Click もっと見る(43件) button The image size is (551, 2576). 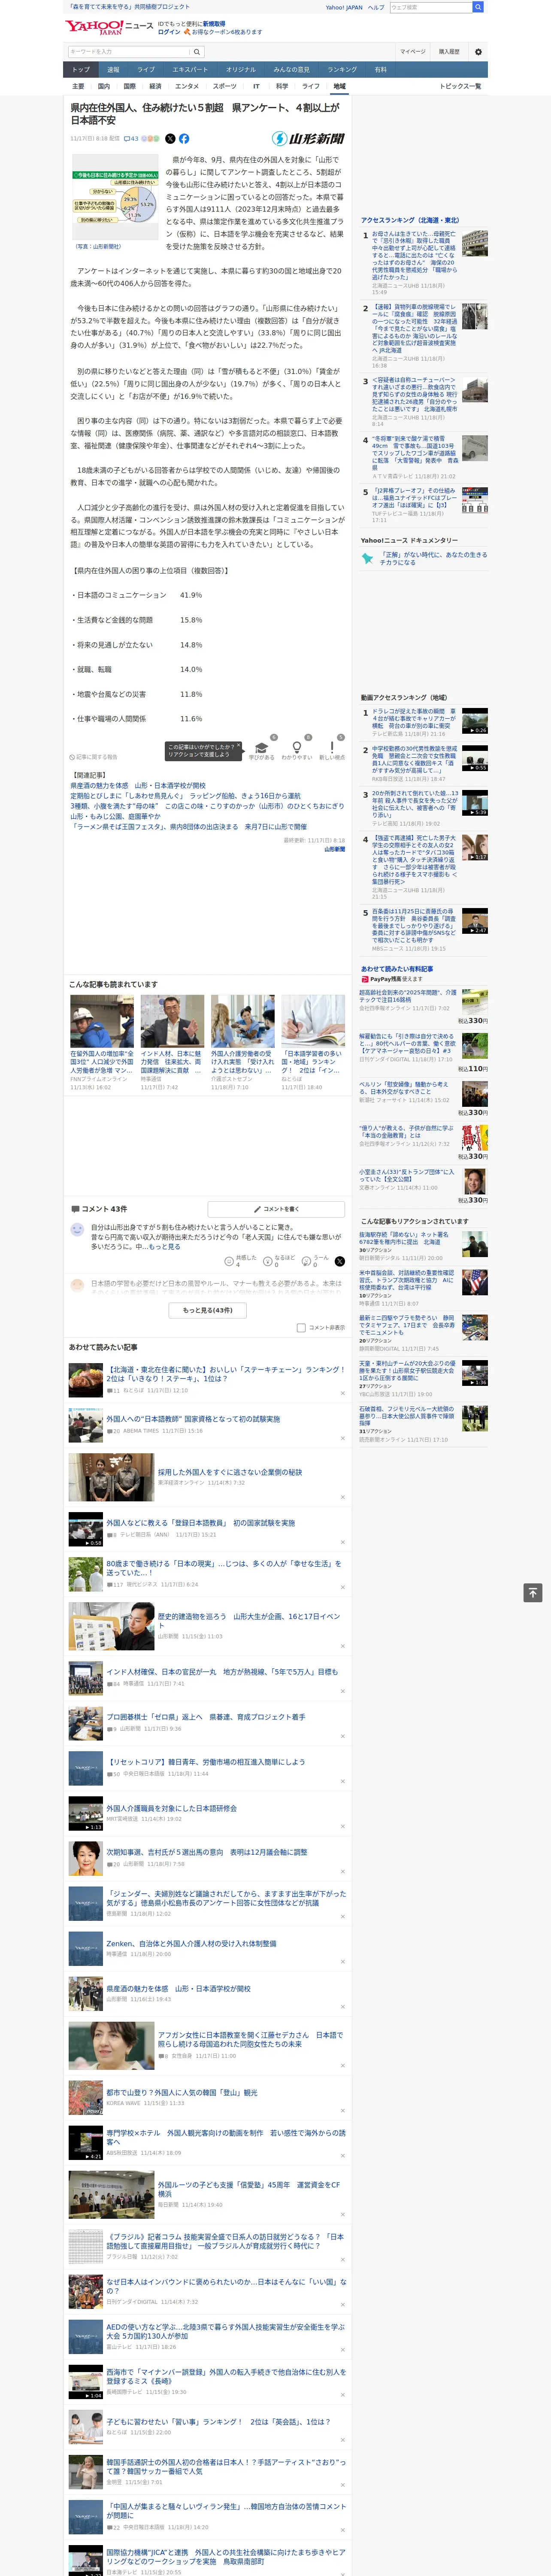tap(208, 1310)
